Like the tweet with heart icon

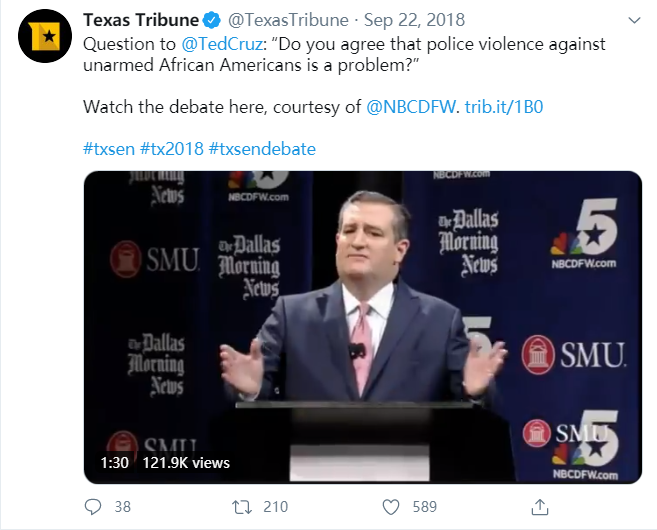[390, 507]
